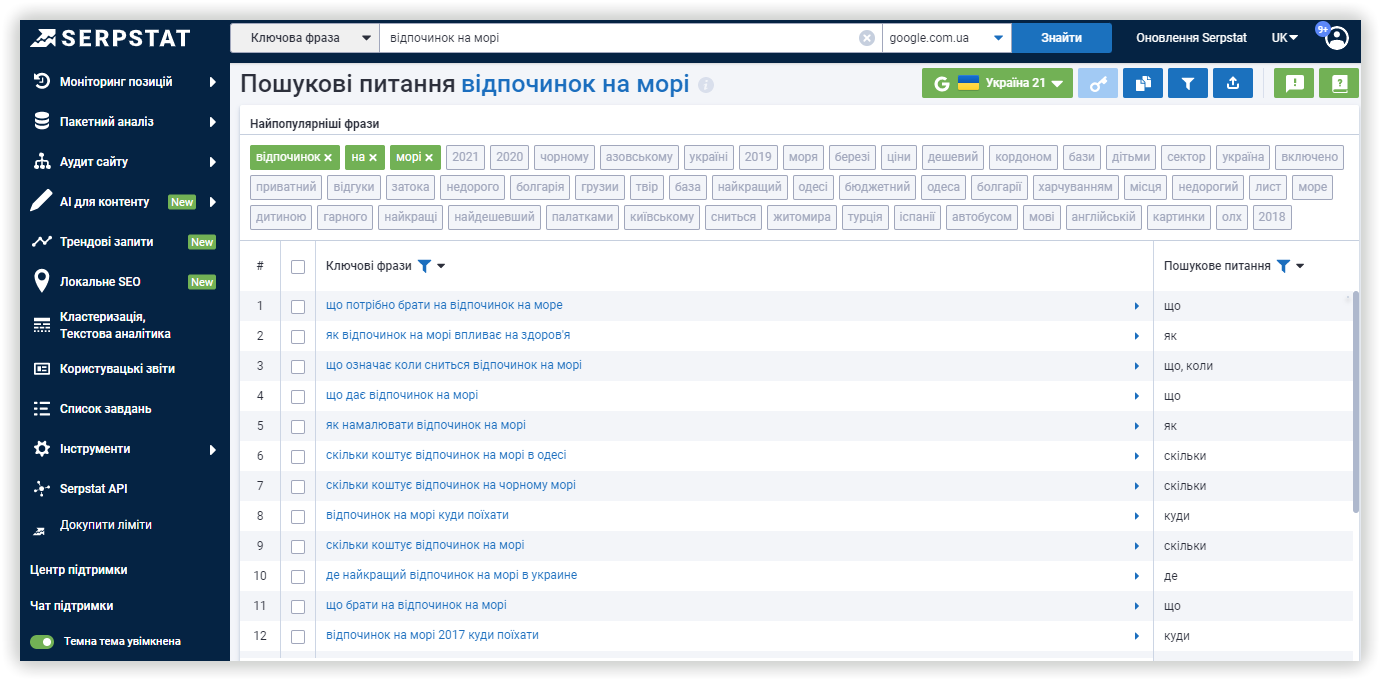The width and height of the screenshot is (1381, 681).
Task: Check row 2 як відпочинок впливає checkbox
Action: 298,336
